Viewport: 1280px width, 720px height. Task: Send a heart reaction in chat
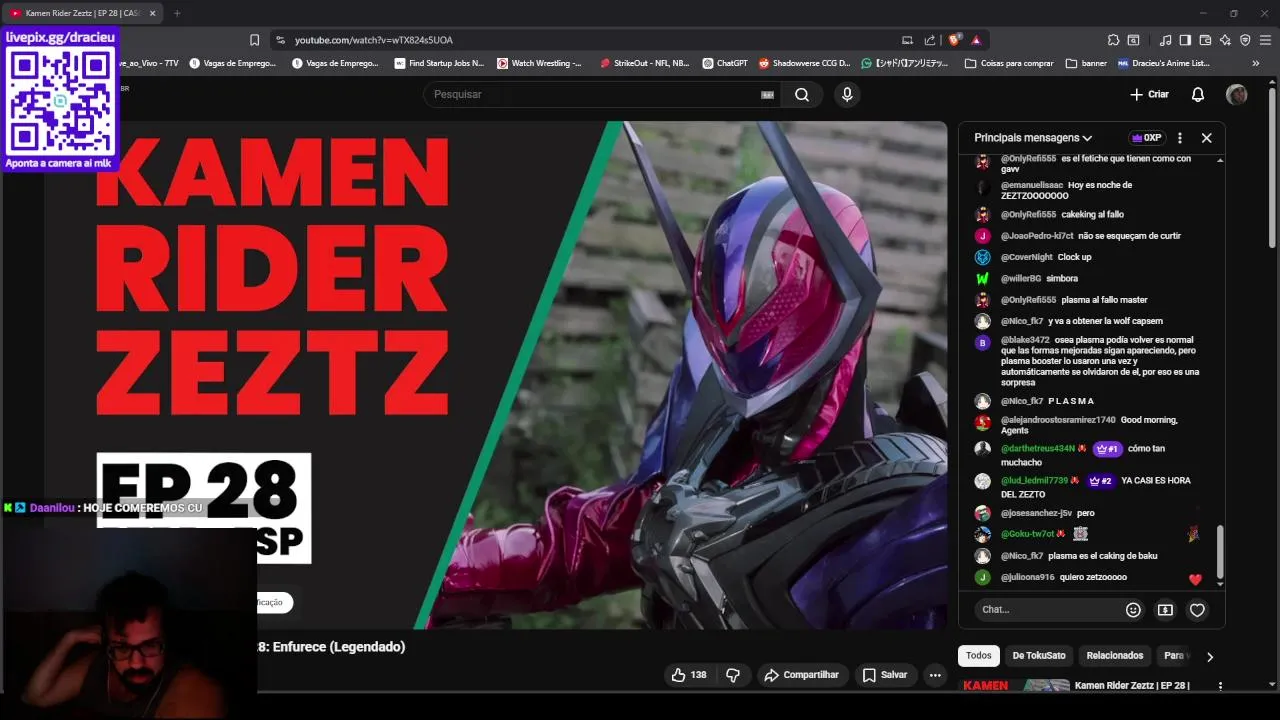pos(1197,609)
